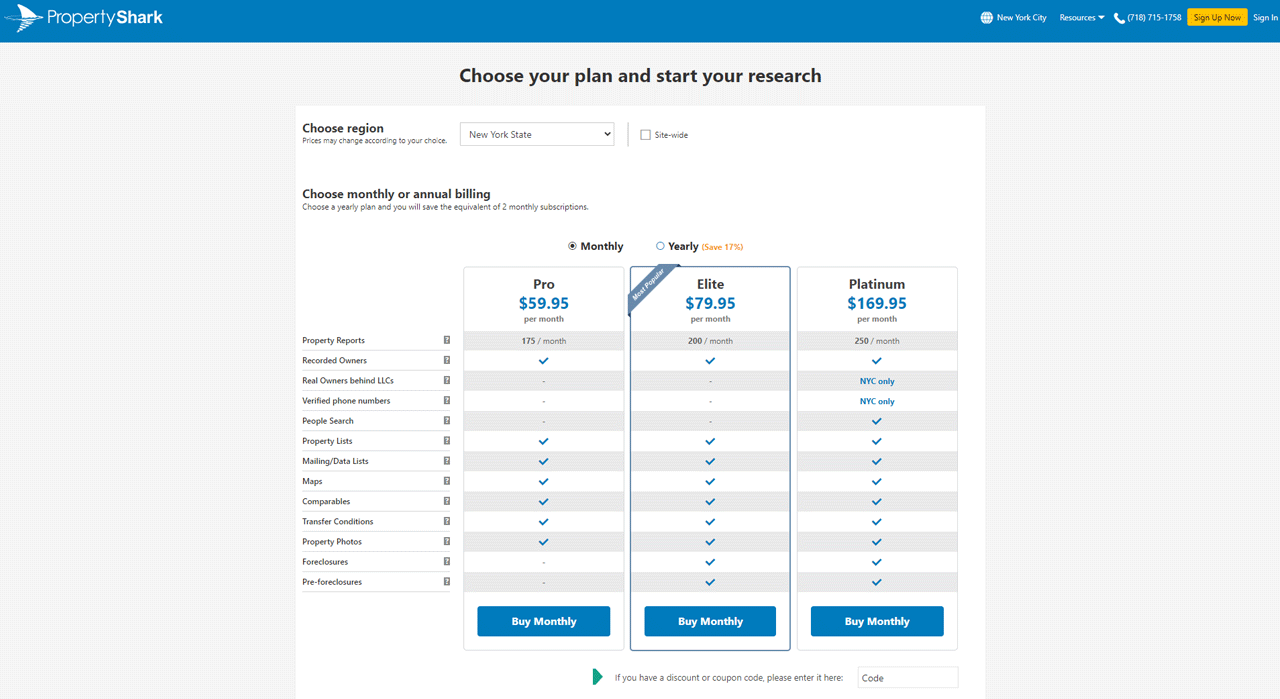Open the New York City location menu

pos(1020,17)
